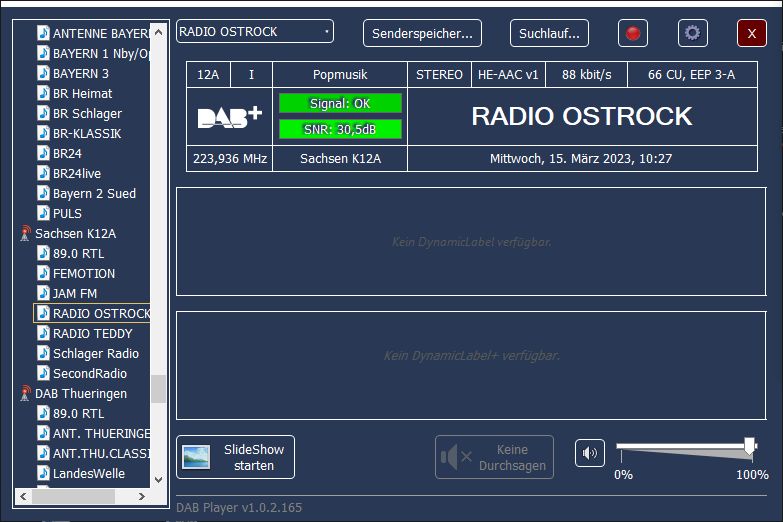Click the music note icon beside PULS

click(x=44, y=213)
